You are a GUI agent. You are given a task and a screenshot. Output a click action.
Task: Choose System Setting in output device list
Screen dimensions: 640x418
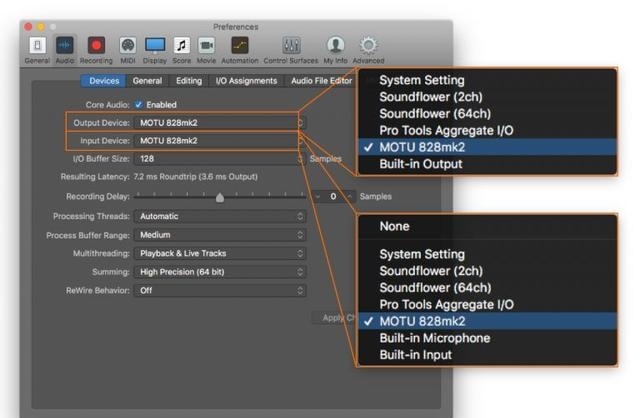pyautogui.click(x=487, y=80)
